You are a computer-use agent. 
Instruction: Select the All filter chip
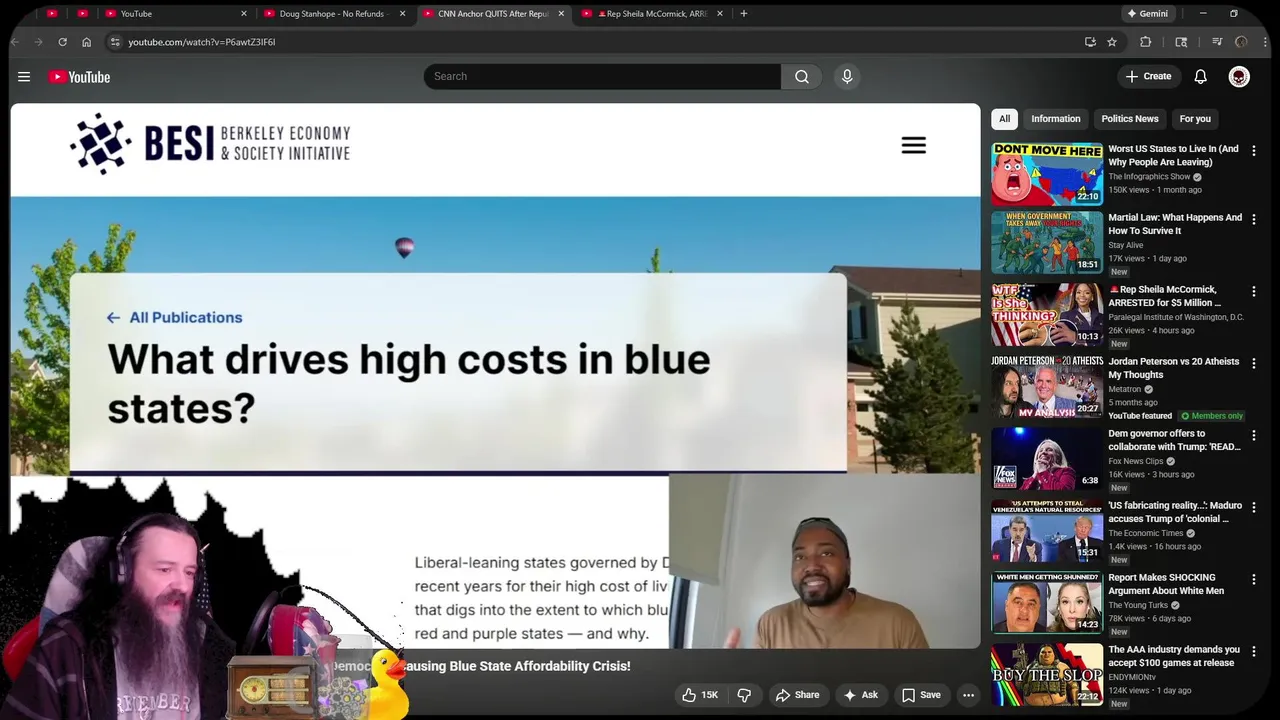tap(1005, 119)
